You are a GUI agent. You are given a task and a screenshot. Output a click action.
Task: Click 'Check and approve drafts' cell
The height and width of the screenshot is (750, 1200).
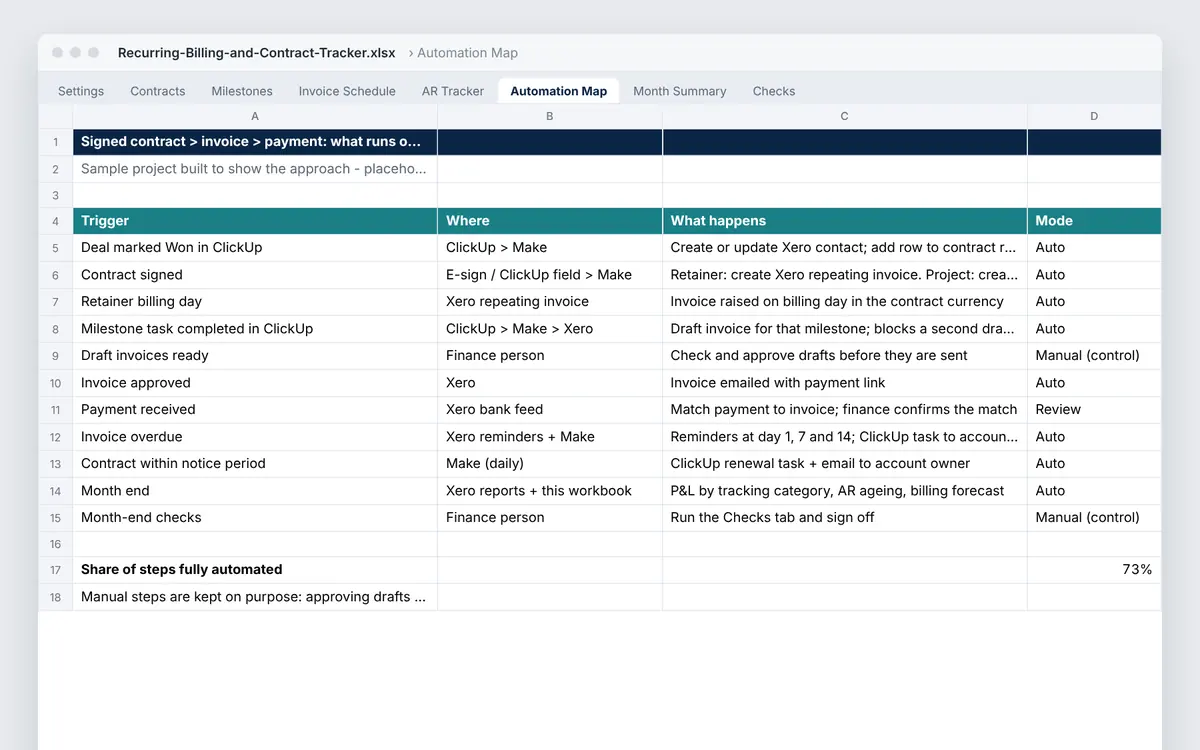pos(845,356)
